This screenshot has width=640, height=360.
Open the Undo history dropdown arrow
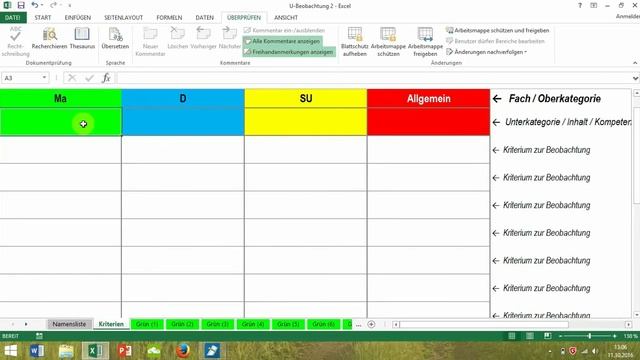42,6
